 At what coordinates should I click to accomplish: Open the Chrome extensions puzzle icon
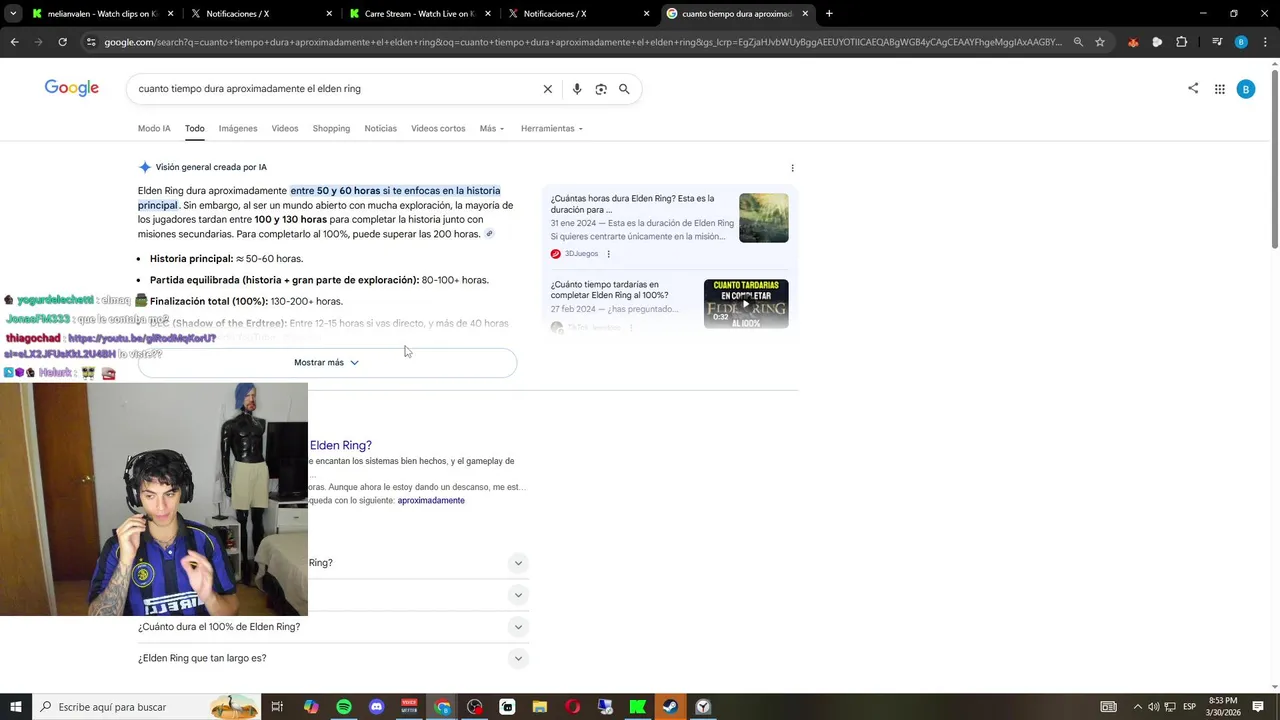click(x=1182, y=42)
